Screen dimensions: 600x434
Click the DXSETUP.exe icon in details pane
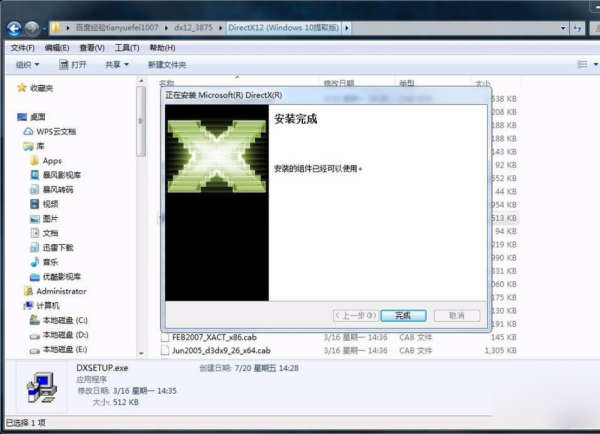click(x=42, y=387)
